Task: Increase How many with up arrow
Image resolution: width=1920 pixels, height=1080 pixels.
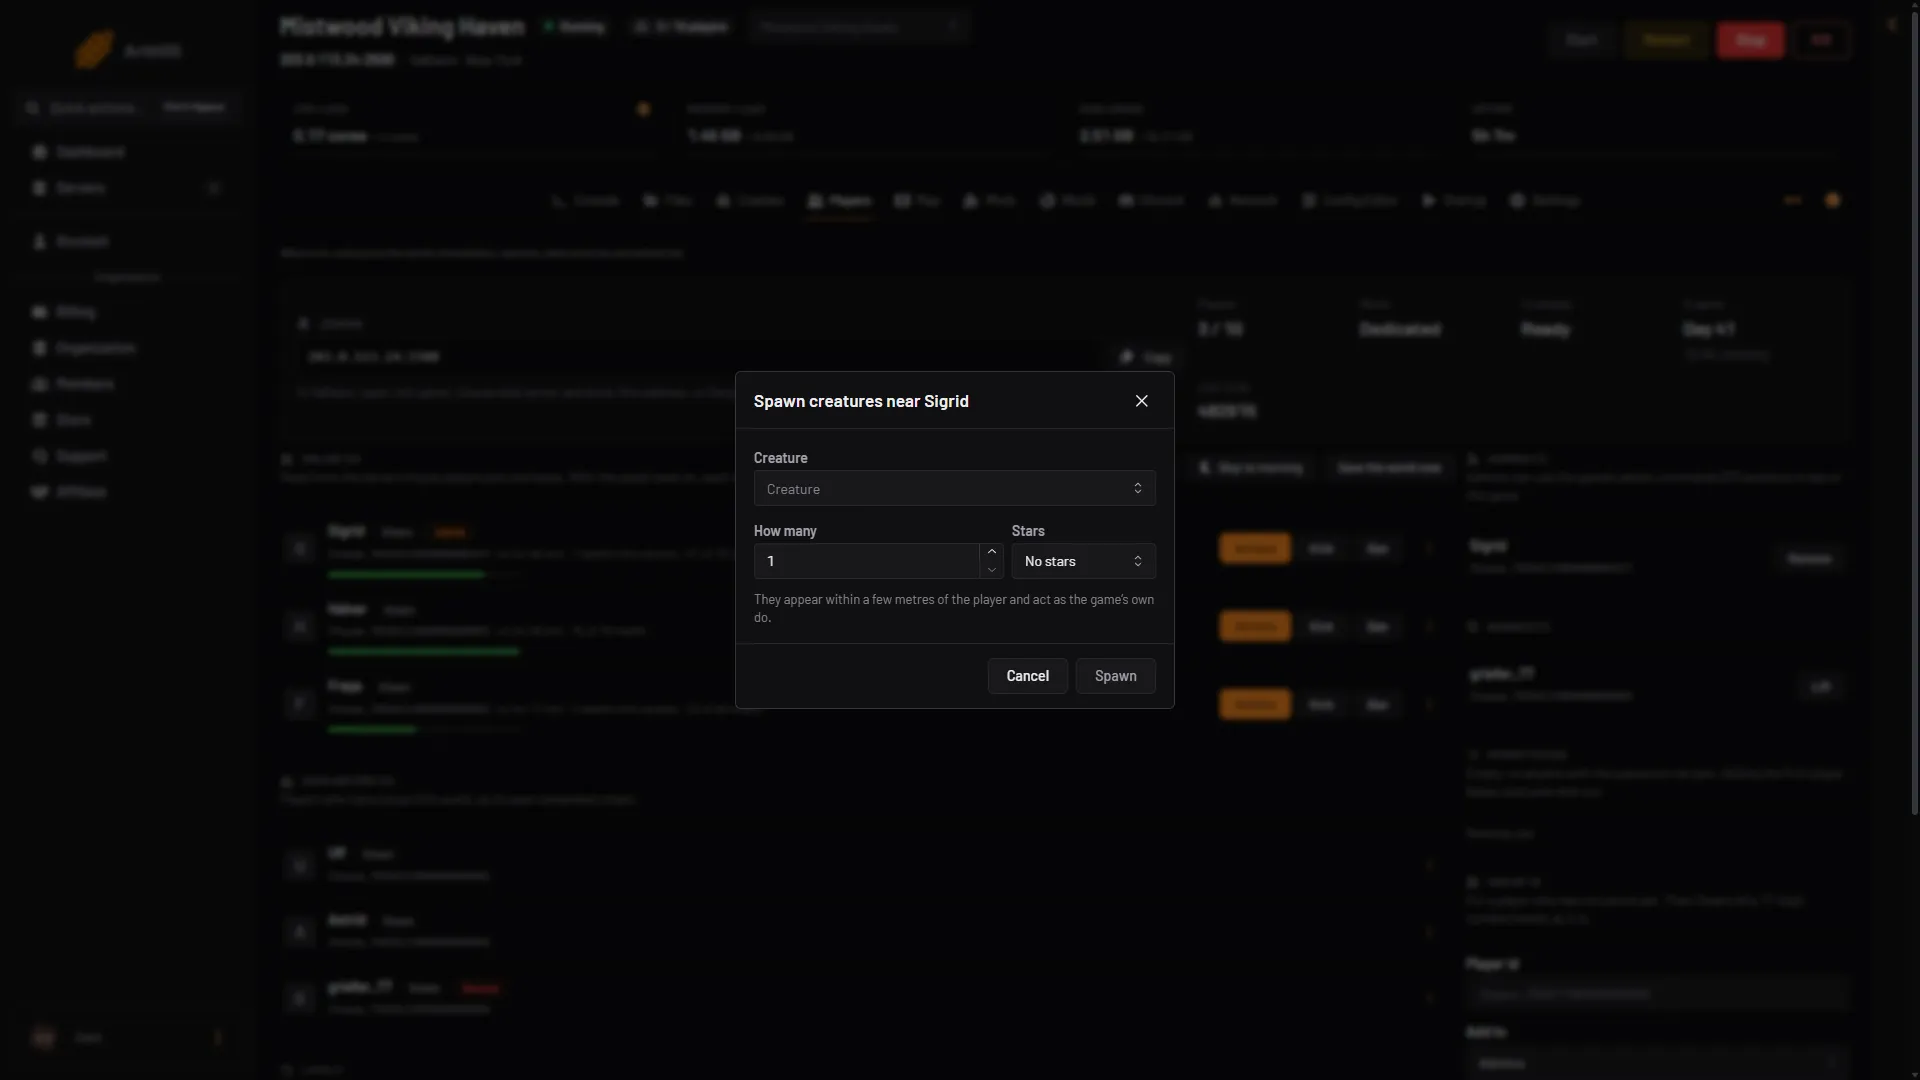Action: click(991, 552)
